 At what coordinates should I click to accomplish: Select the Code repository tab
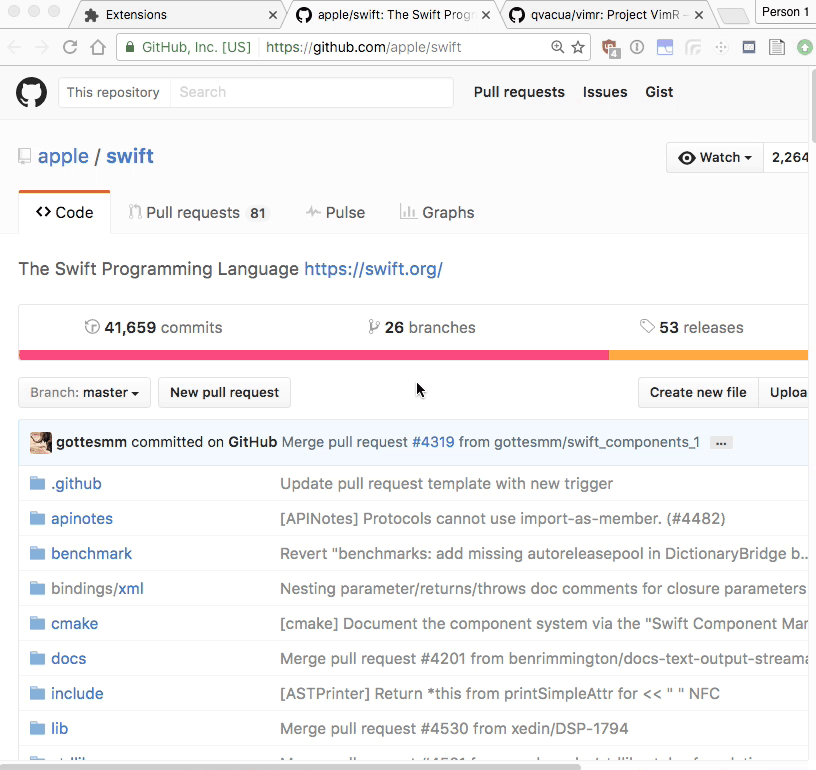pyautogui.click(x=65, y=212)
